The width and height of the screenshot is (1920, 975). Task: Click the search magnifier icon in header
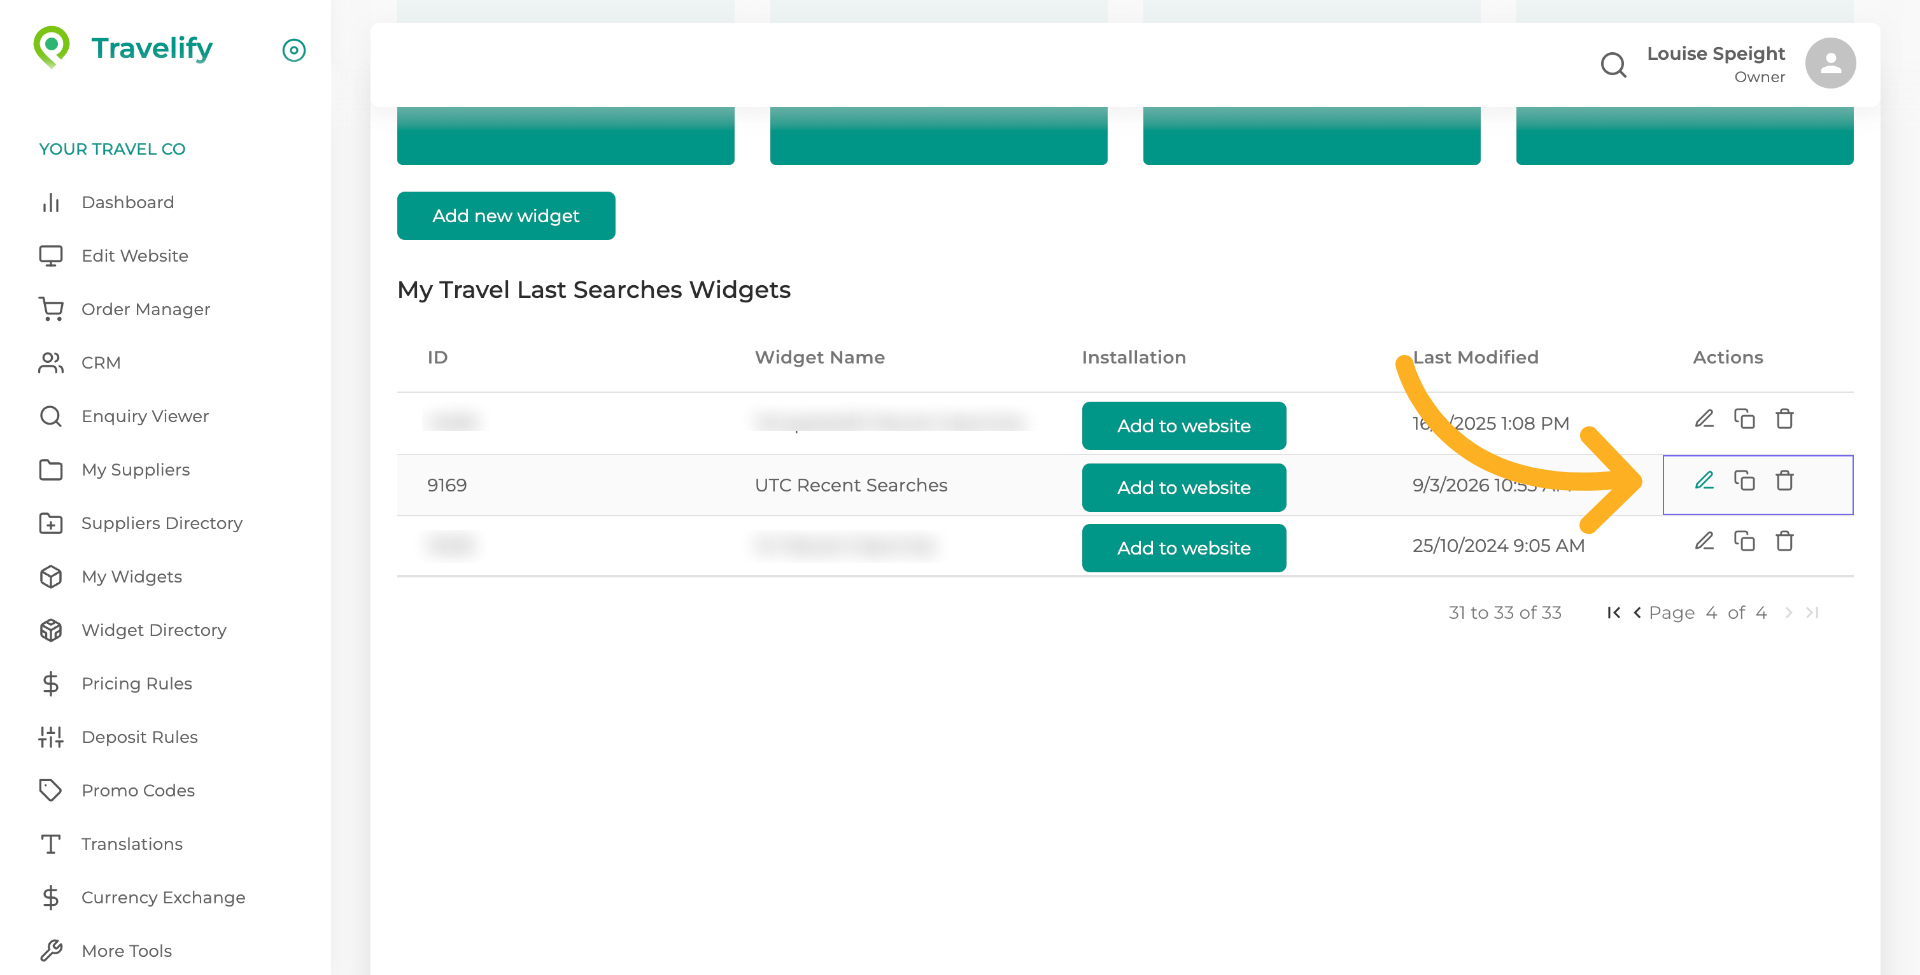pos(1613,65)
